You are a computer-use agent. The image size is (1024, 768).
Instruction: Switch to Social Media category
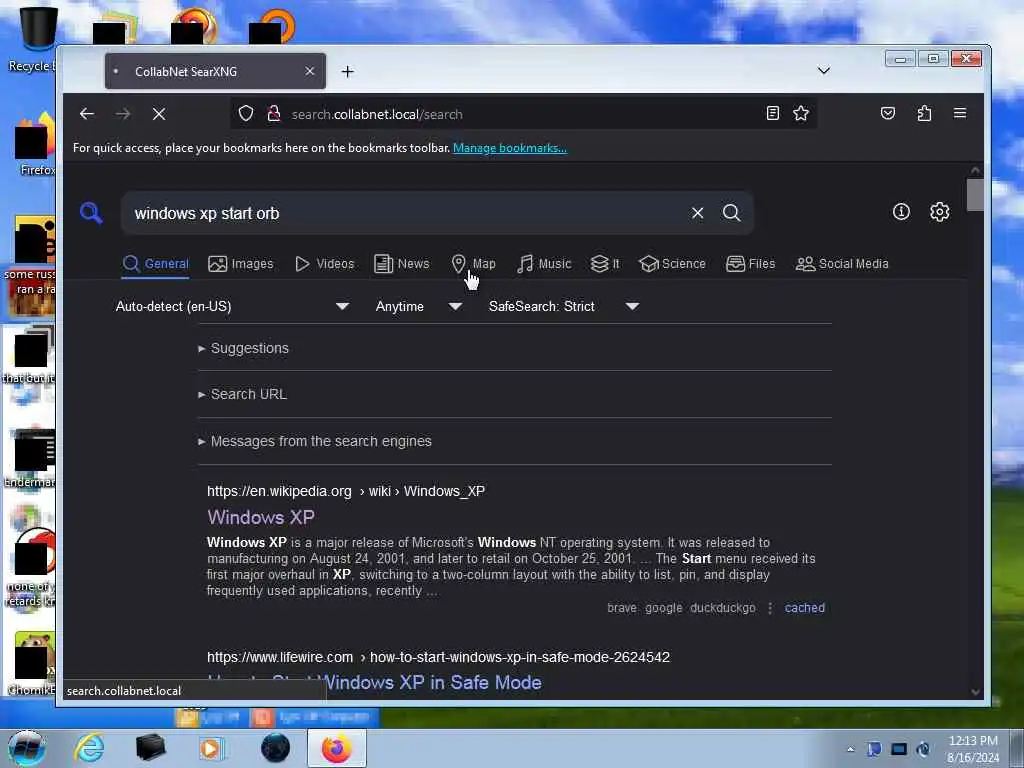[842, 264]
